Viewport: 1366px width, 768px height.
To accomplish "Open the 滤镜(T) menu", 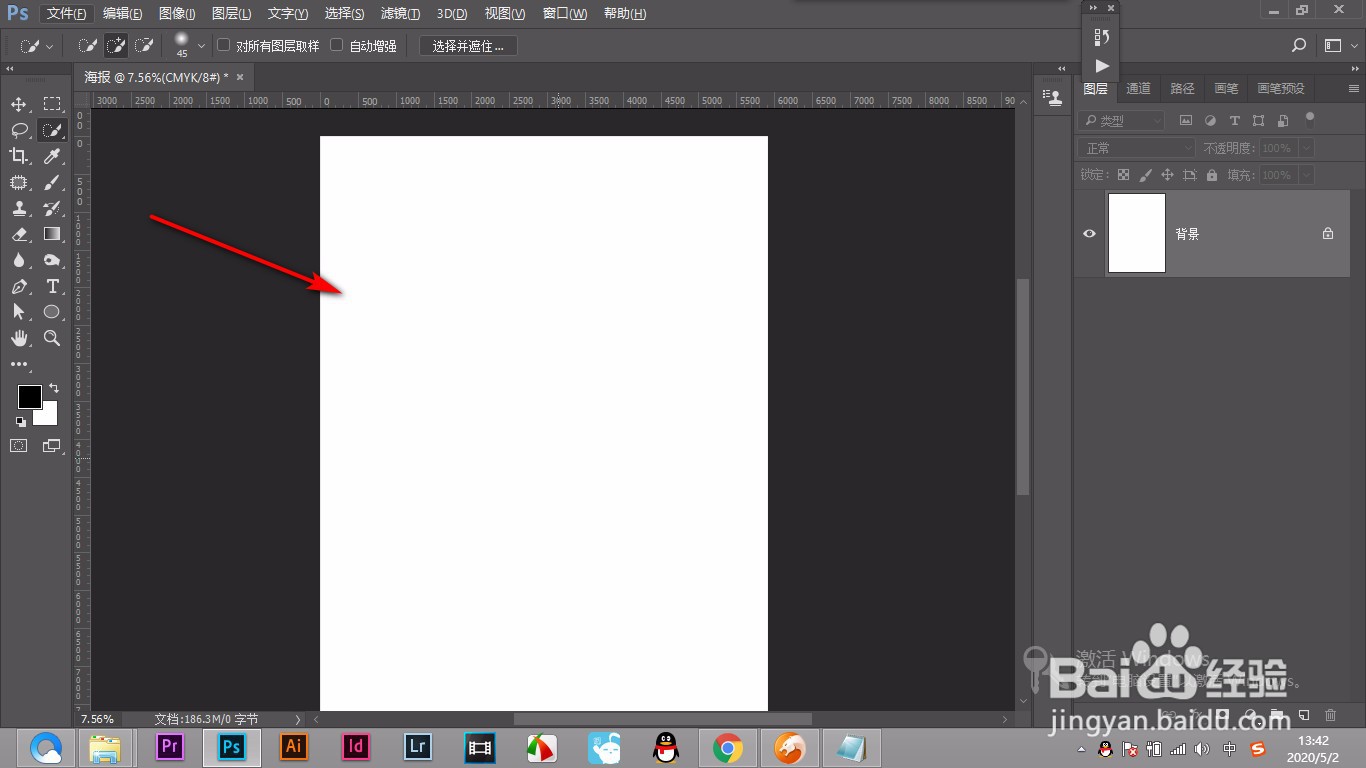I will coord(400,14).
